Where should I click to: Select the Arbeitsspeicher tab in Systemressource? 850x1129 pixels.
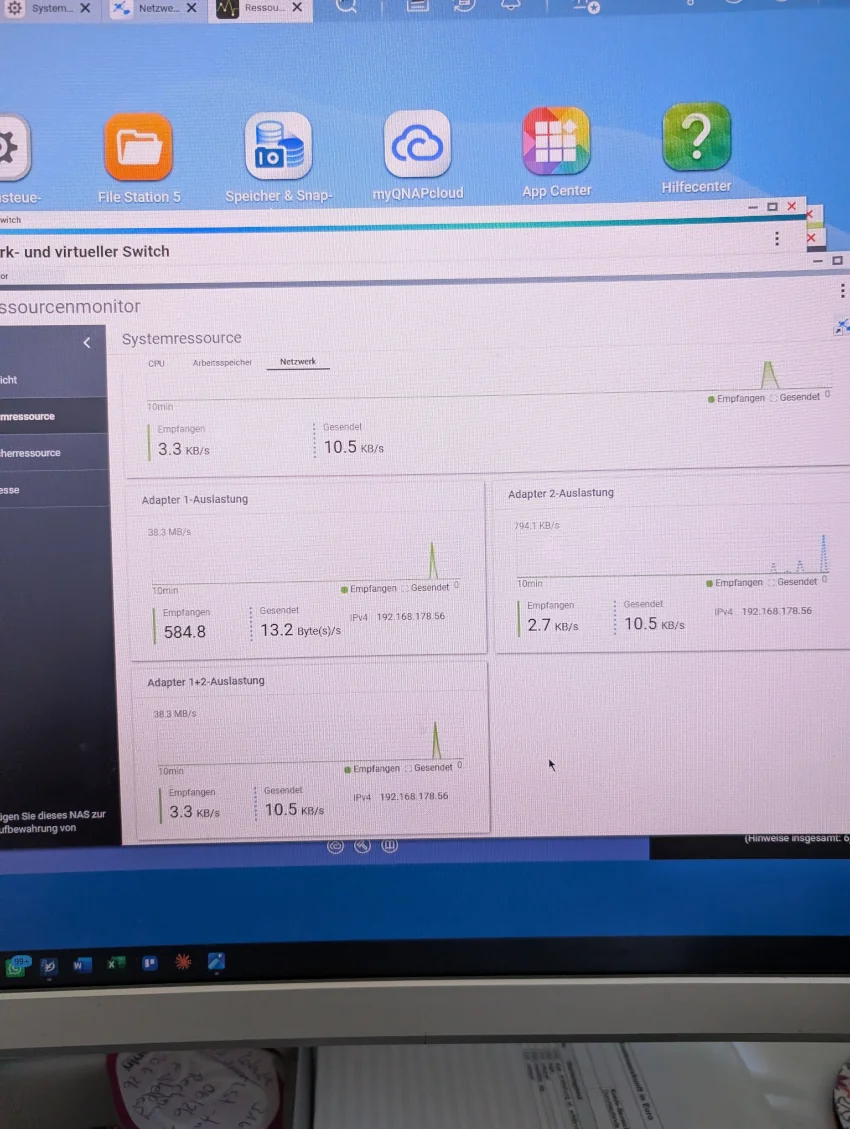[x=222, y=363]
